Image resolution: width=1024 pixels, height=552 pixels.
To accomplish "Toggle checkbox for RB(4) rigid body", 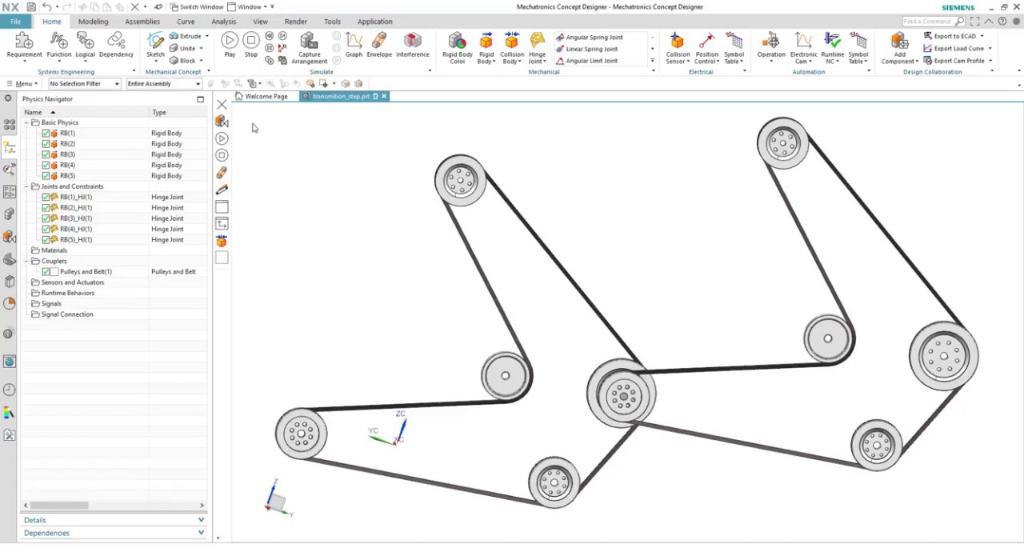I will (x=46, y=165).
